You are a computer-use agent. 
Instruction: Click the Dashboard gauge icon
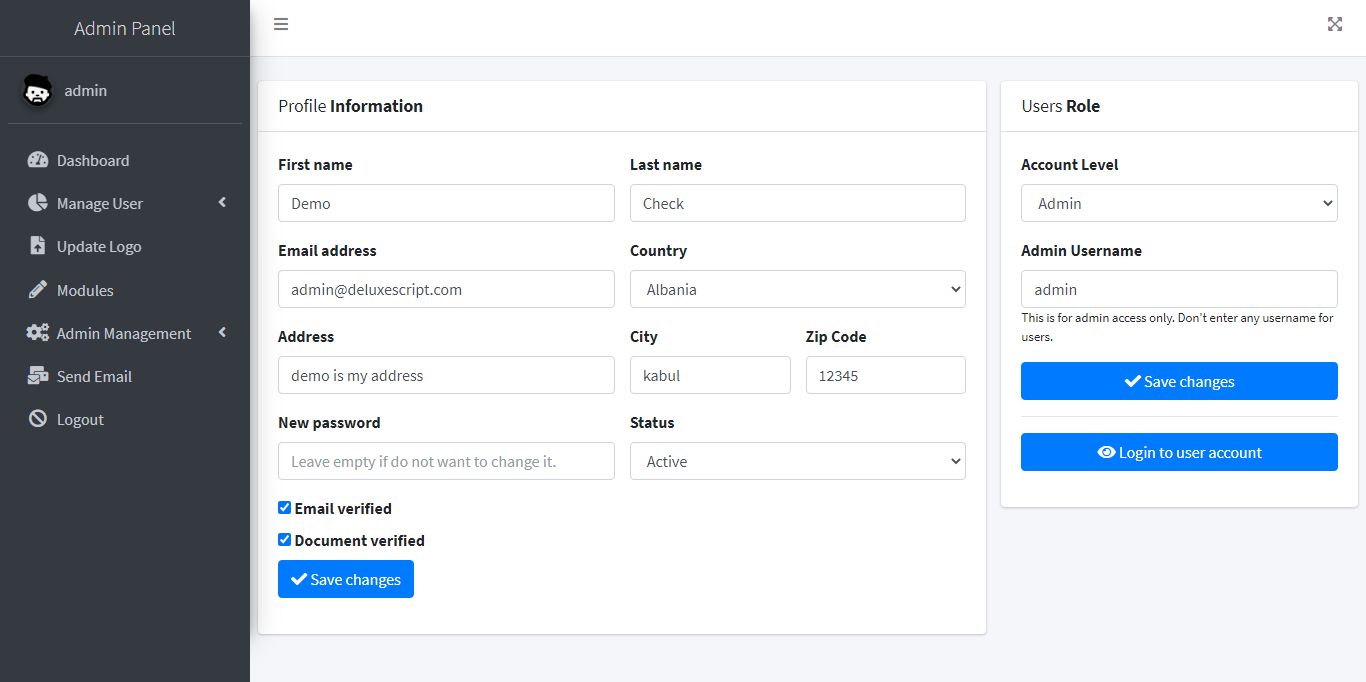click(x=38, y=160)
